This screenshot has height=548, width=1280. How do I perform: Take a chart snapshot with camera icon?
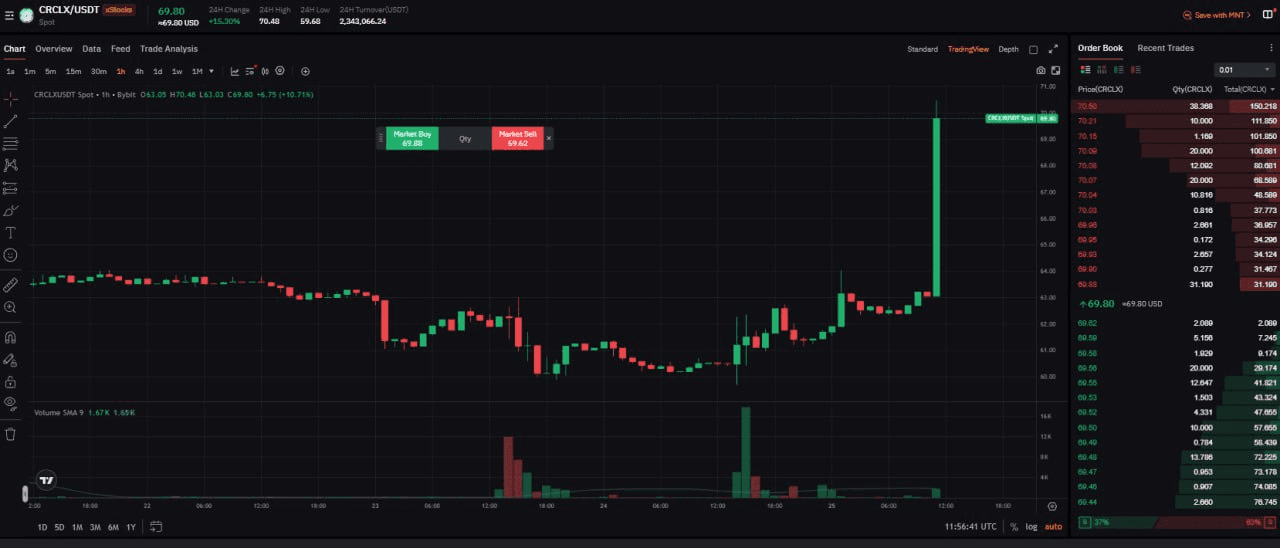click(x=1041, y=71)
